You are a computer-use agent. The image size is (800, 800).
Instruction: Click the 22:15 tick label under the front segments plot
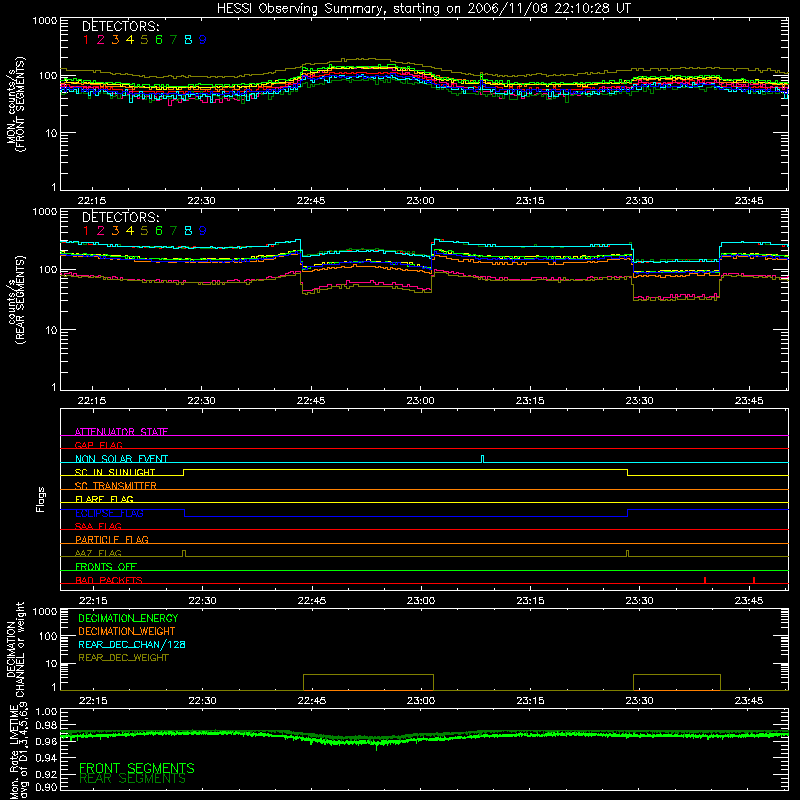(92, 201)
